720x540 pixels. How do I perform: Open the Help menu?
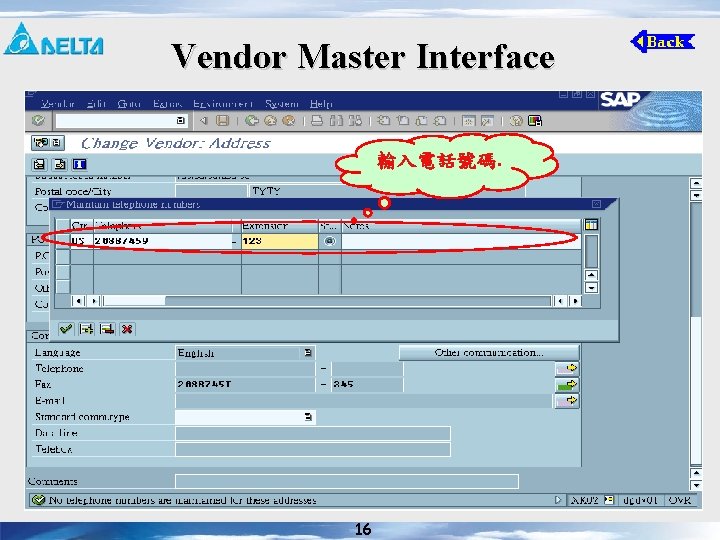(x=321, y=104)
